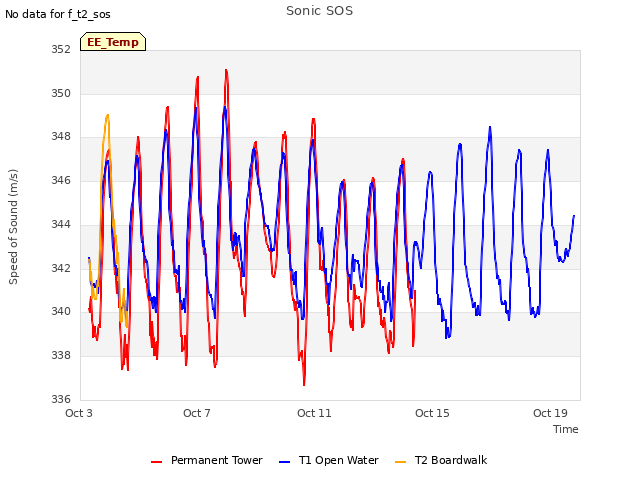Viewport: 640px width, 480px height.
Task: Click the 340 y-axis tick label
Action: pyautogui.click(x=61, y=311)
